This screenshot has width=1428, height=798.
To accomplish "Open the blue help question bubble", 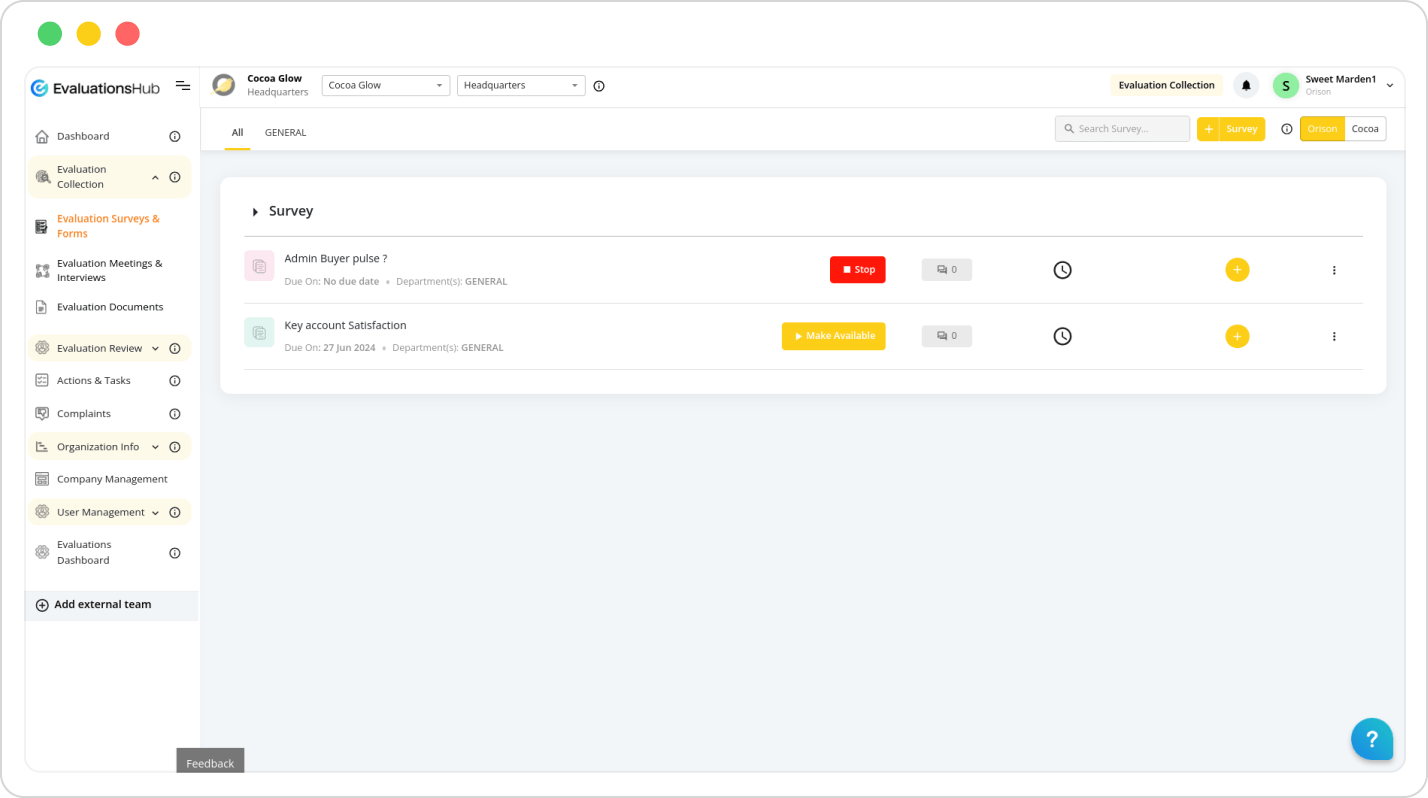I will (x=1371, y=739).
